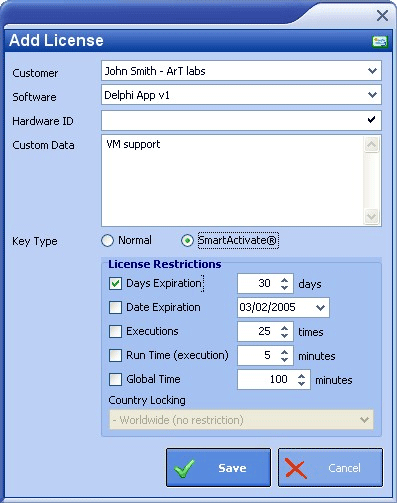The image size is (397, 503).
Task: Save the license
Action: 218,467
